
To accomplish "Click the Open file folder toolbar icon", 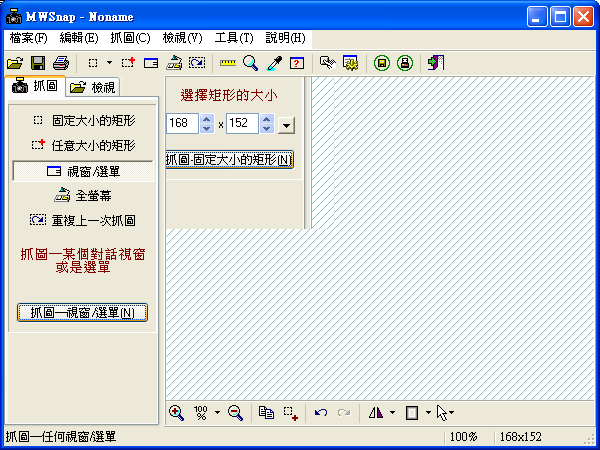I will (x=15, y=63).
